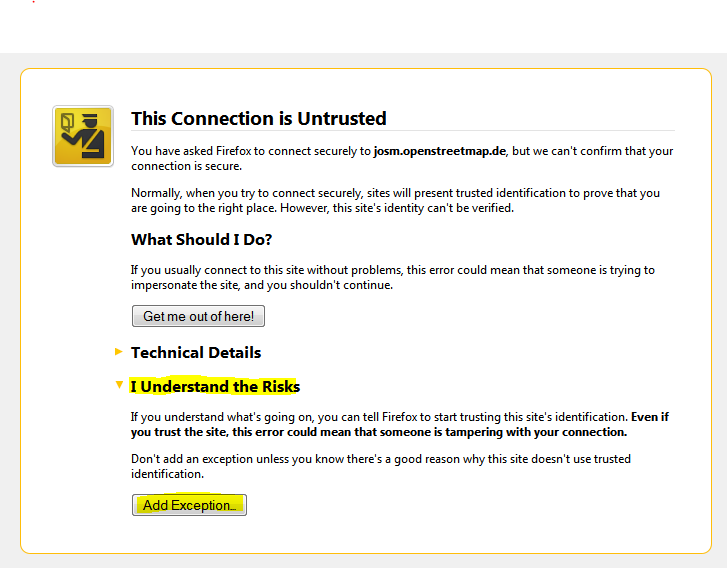The height and width of the screenshot is (568, 727).
Task: Click the untrusted connection warning officer icon
Action: 83,136
